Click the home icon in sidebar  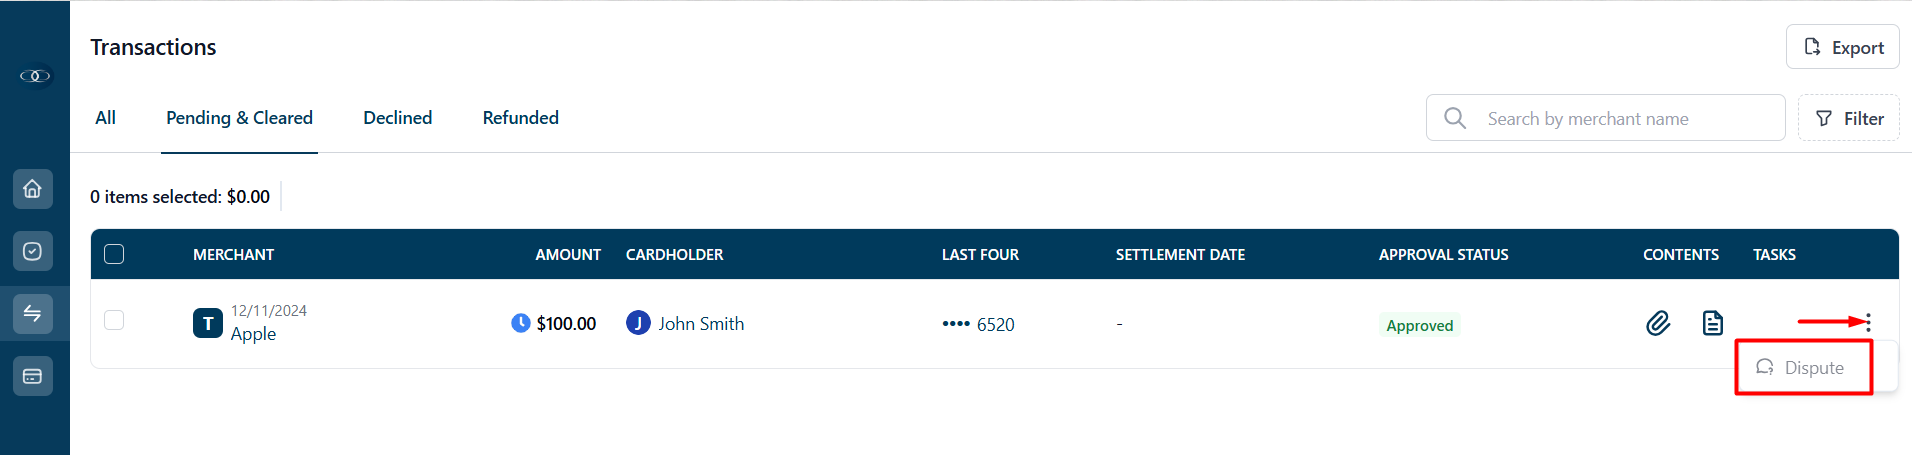33,189
